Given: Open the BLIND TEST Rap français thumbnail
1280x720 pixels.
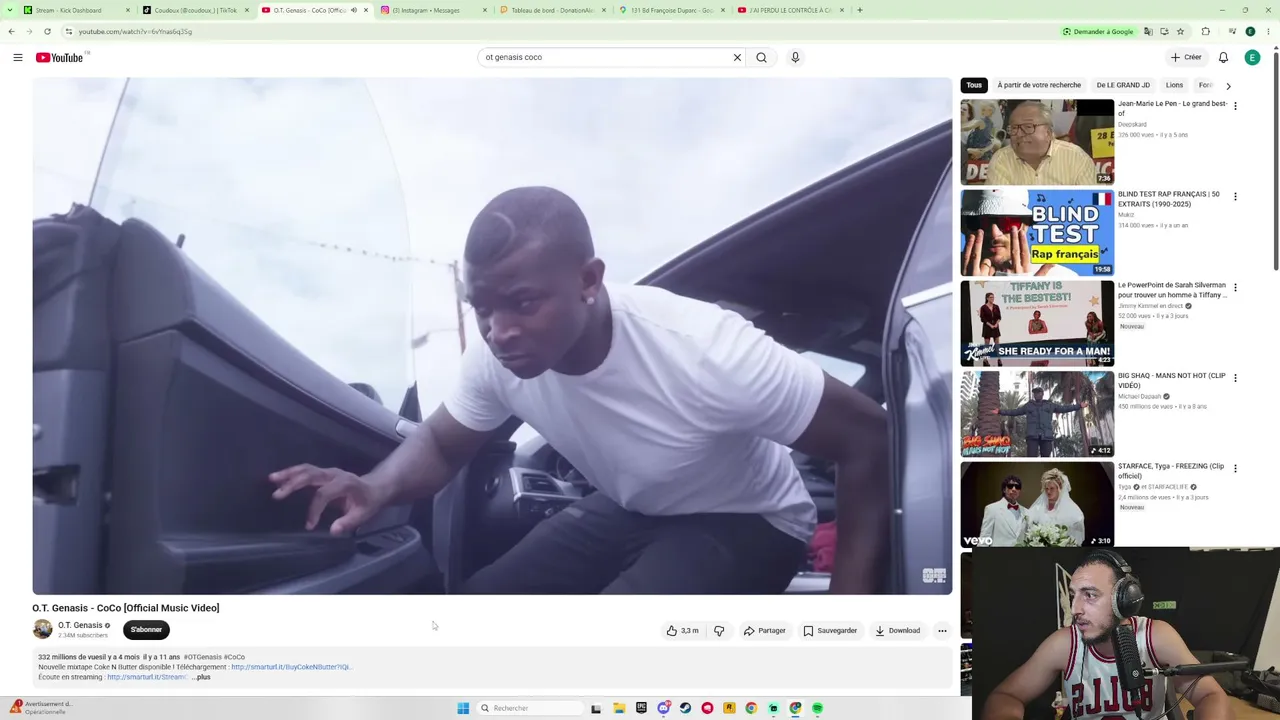Looking at the screenshot, I should [x=1037, y=233].
